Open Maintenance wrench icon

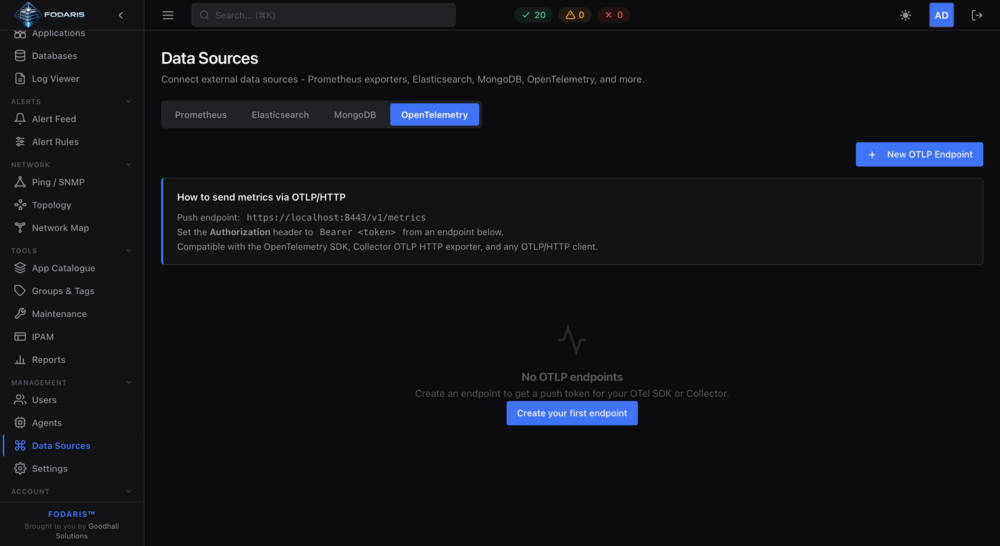20,314
